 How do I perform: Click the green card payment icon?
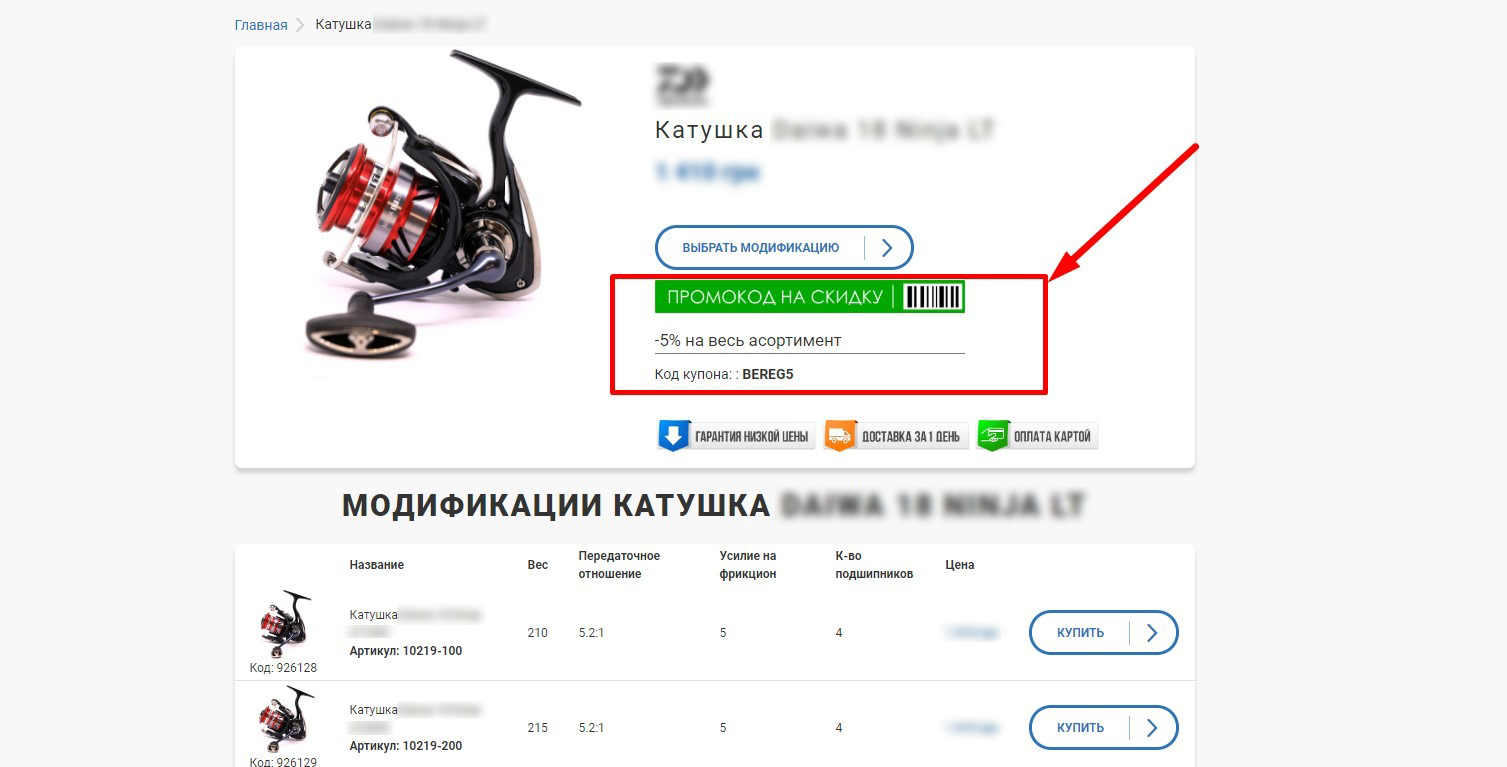point(993,436)
